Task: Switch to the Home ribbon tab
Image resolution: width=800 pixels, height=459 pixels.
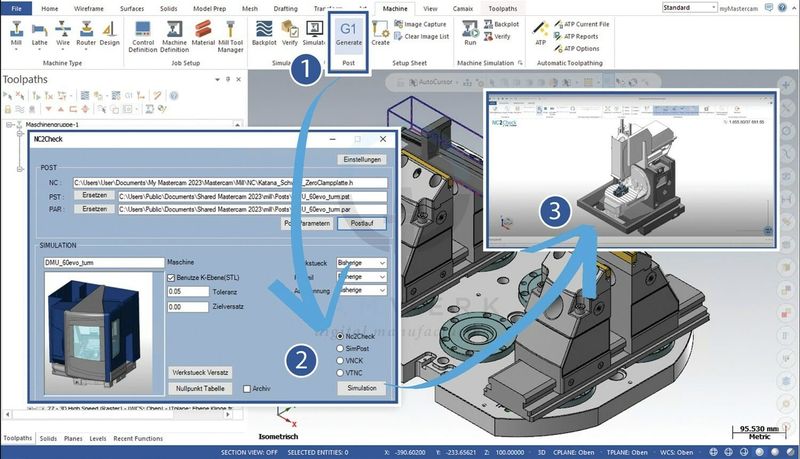Action: pos(49,8)
